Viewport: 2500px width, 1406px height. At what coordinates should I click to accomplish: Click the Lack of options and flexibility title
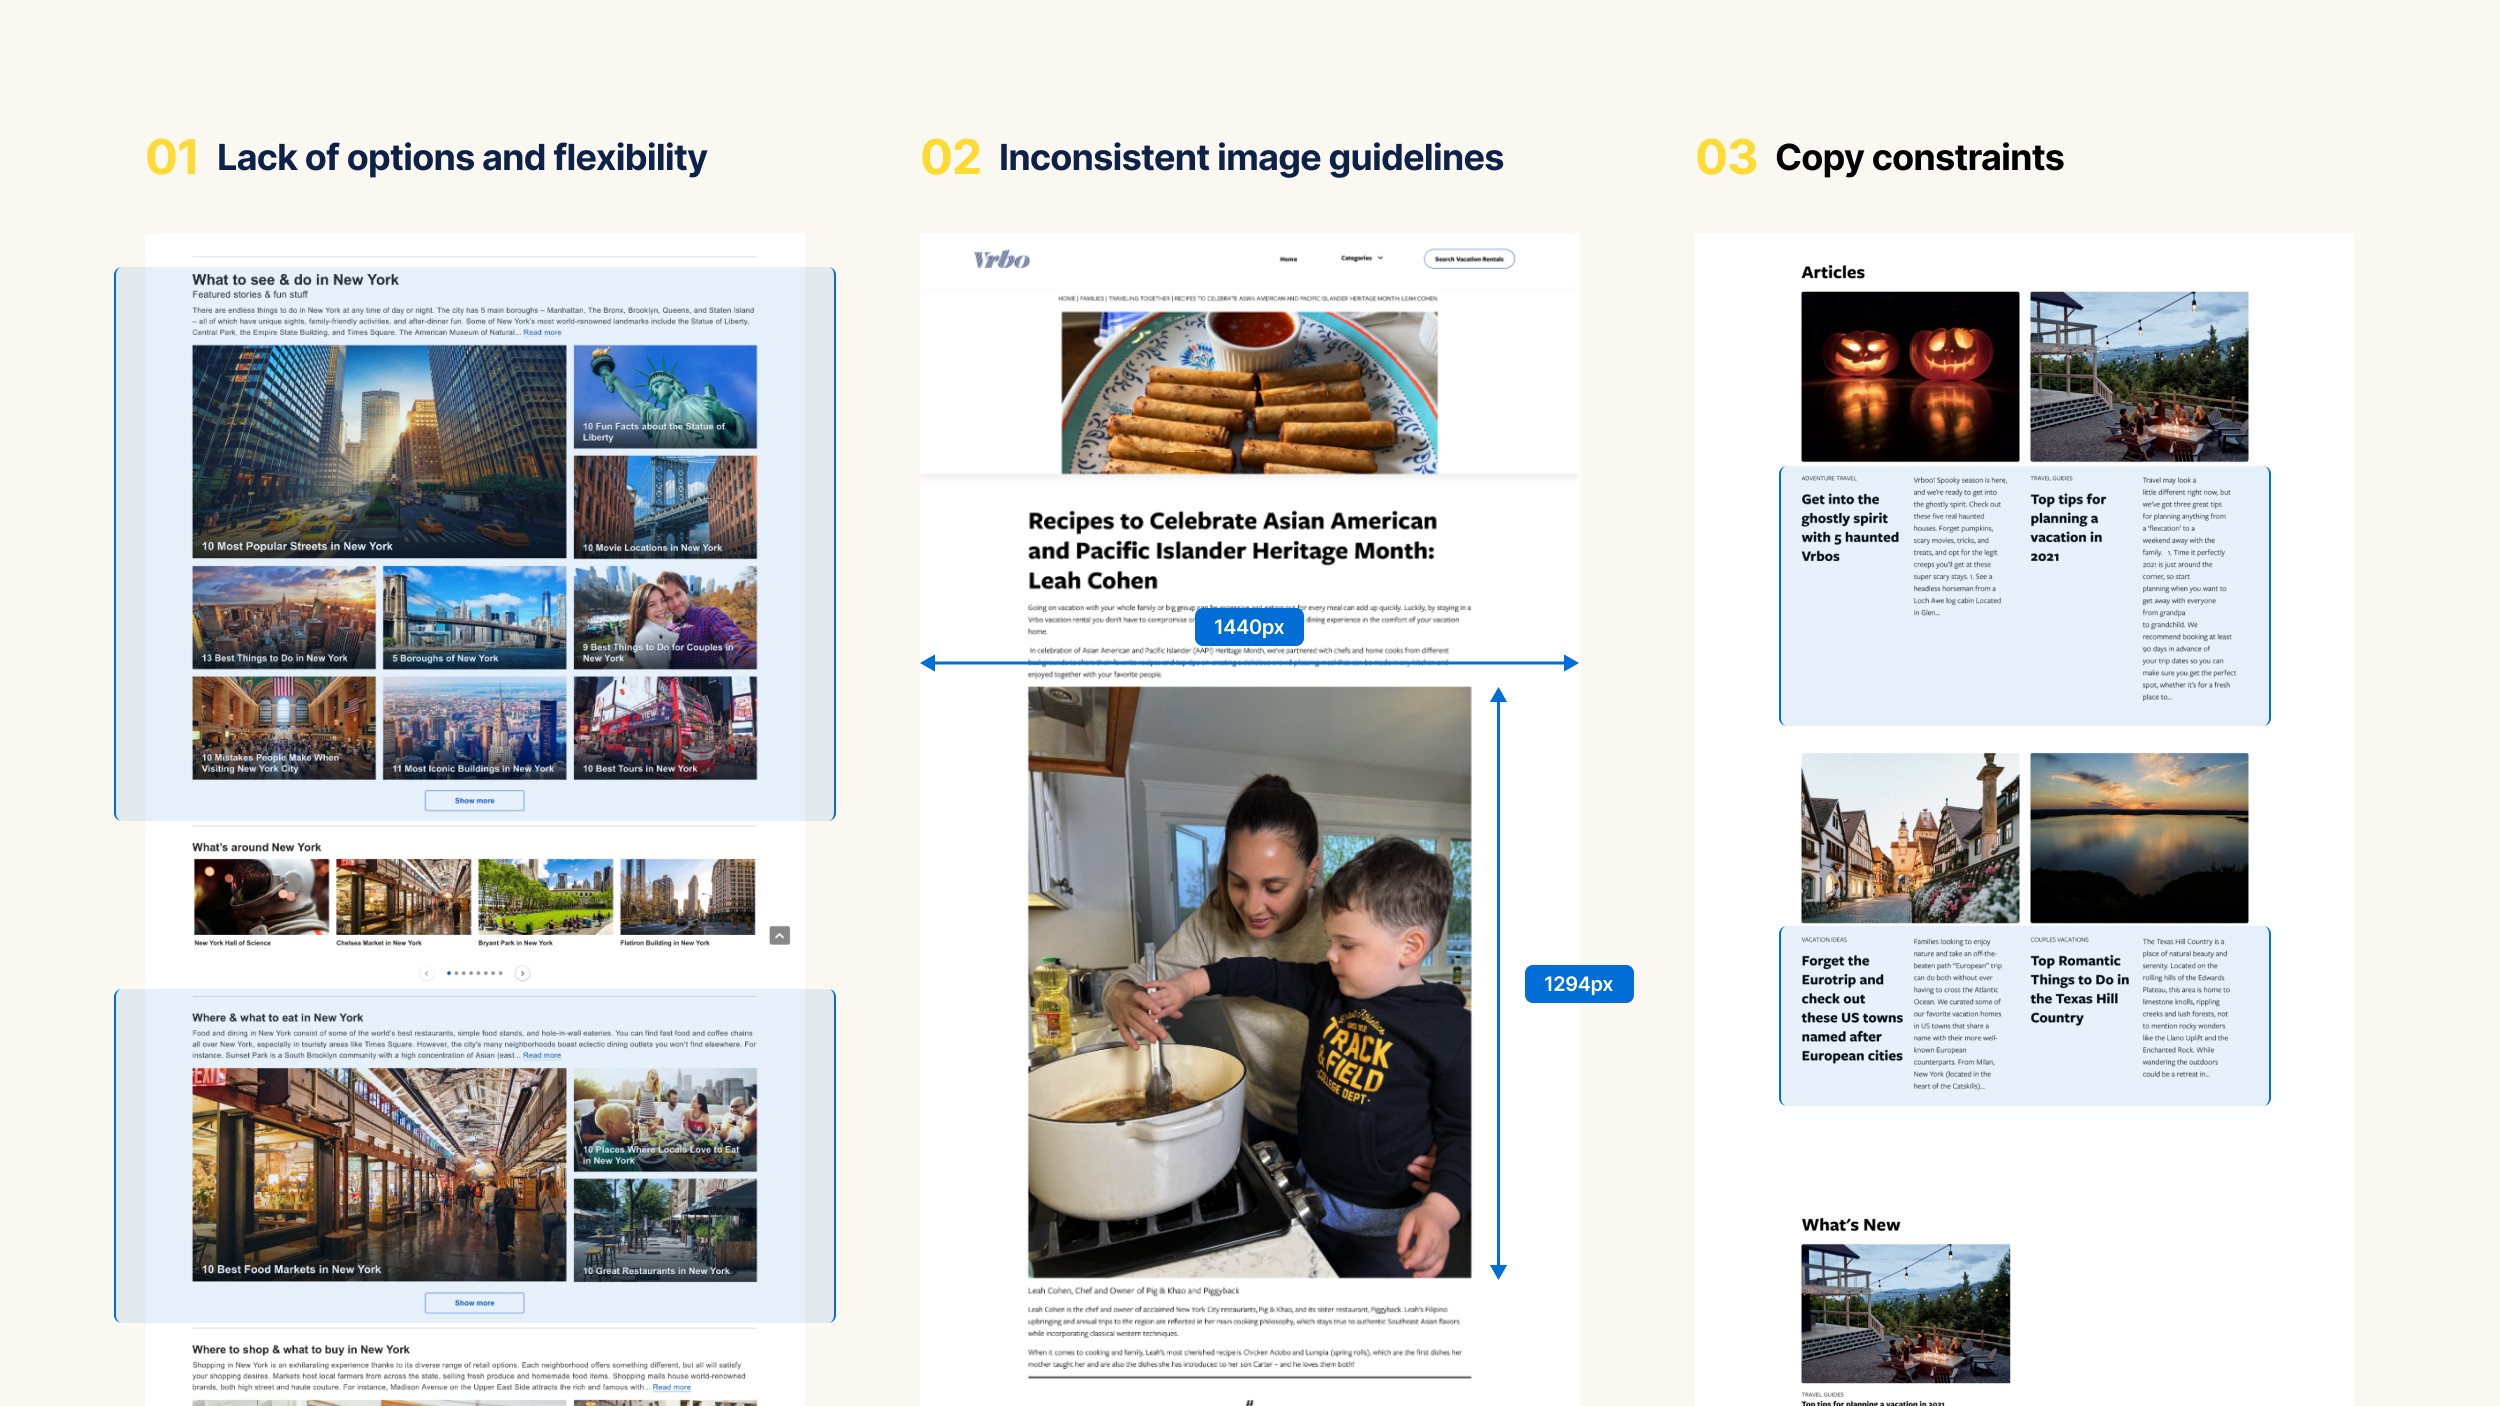[x=462, y=158]
